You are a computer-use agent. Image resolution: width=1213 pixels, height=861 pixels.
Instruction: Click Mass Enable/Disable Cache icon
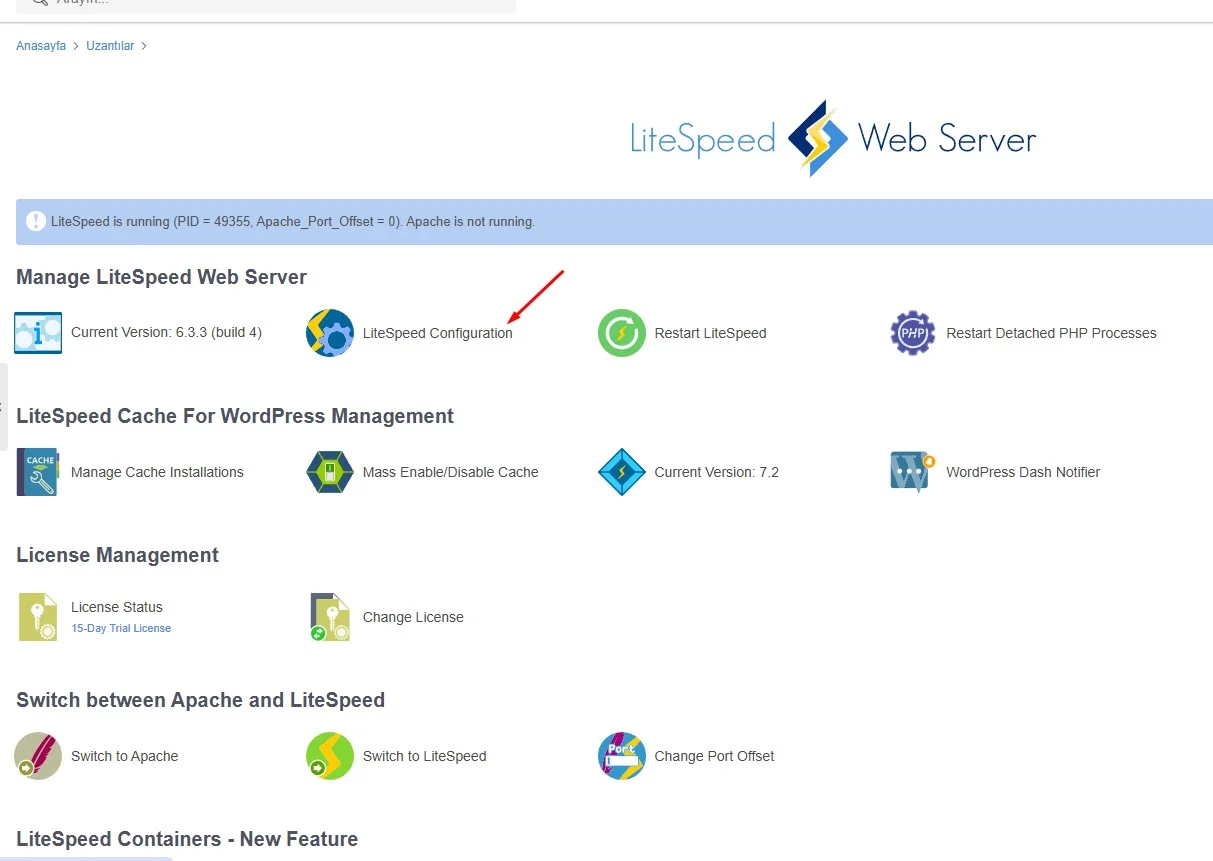click(x=329, y=472)
